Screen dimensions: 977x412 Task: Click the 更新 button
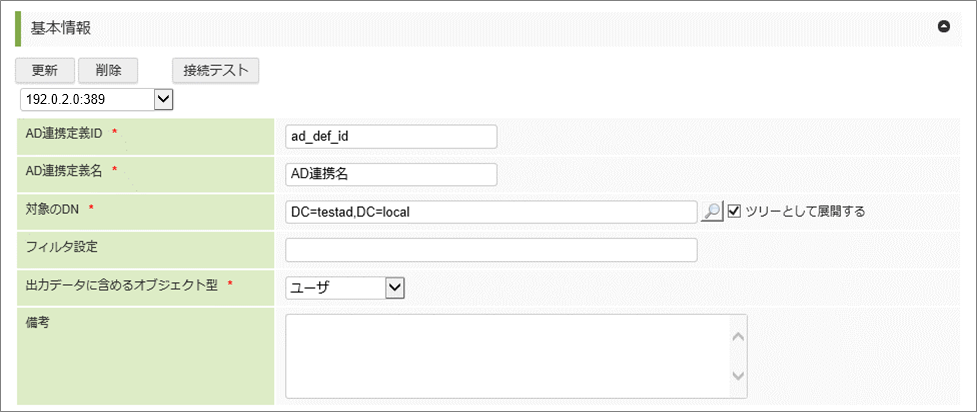point(44,71)
